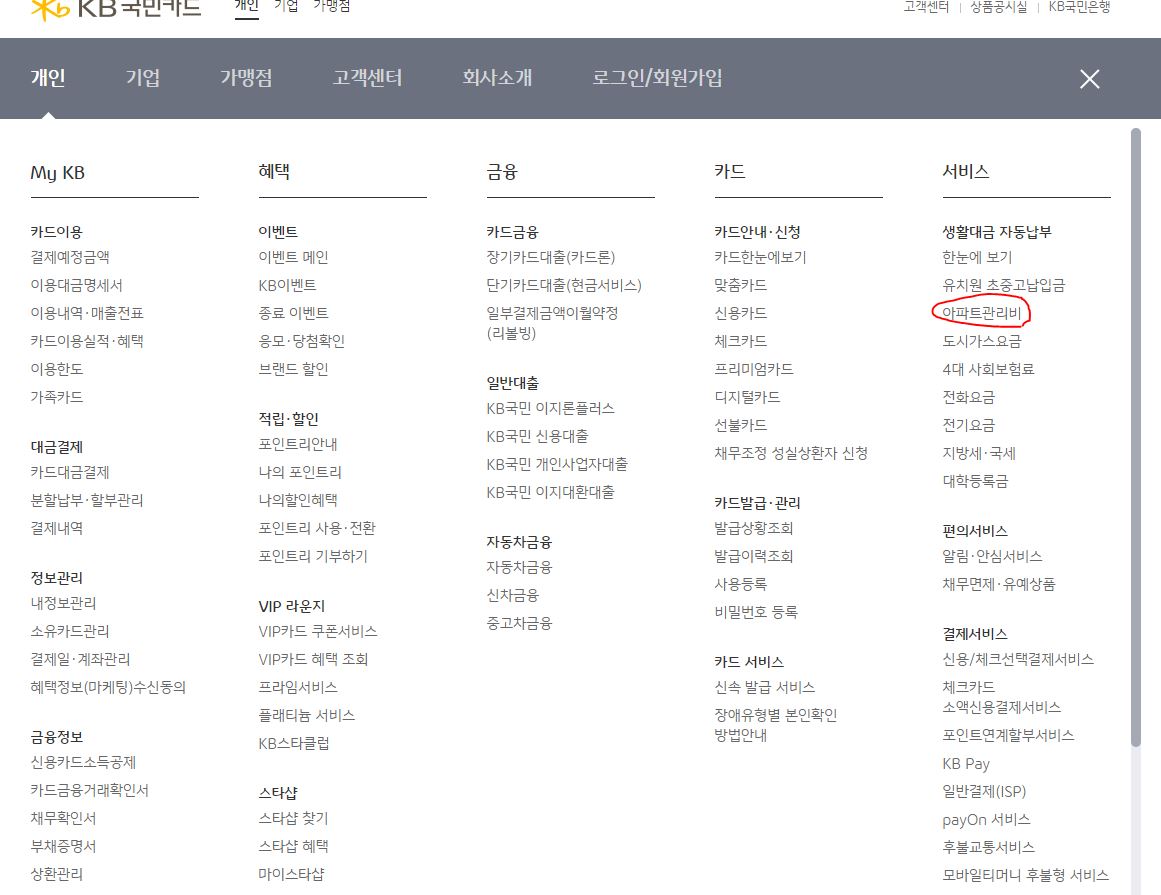
Task: Go to the 회사소개 menu tab
Action: coord(498,78)
